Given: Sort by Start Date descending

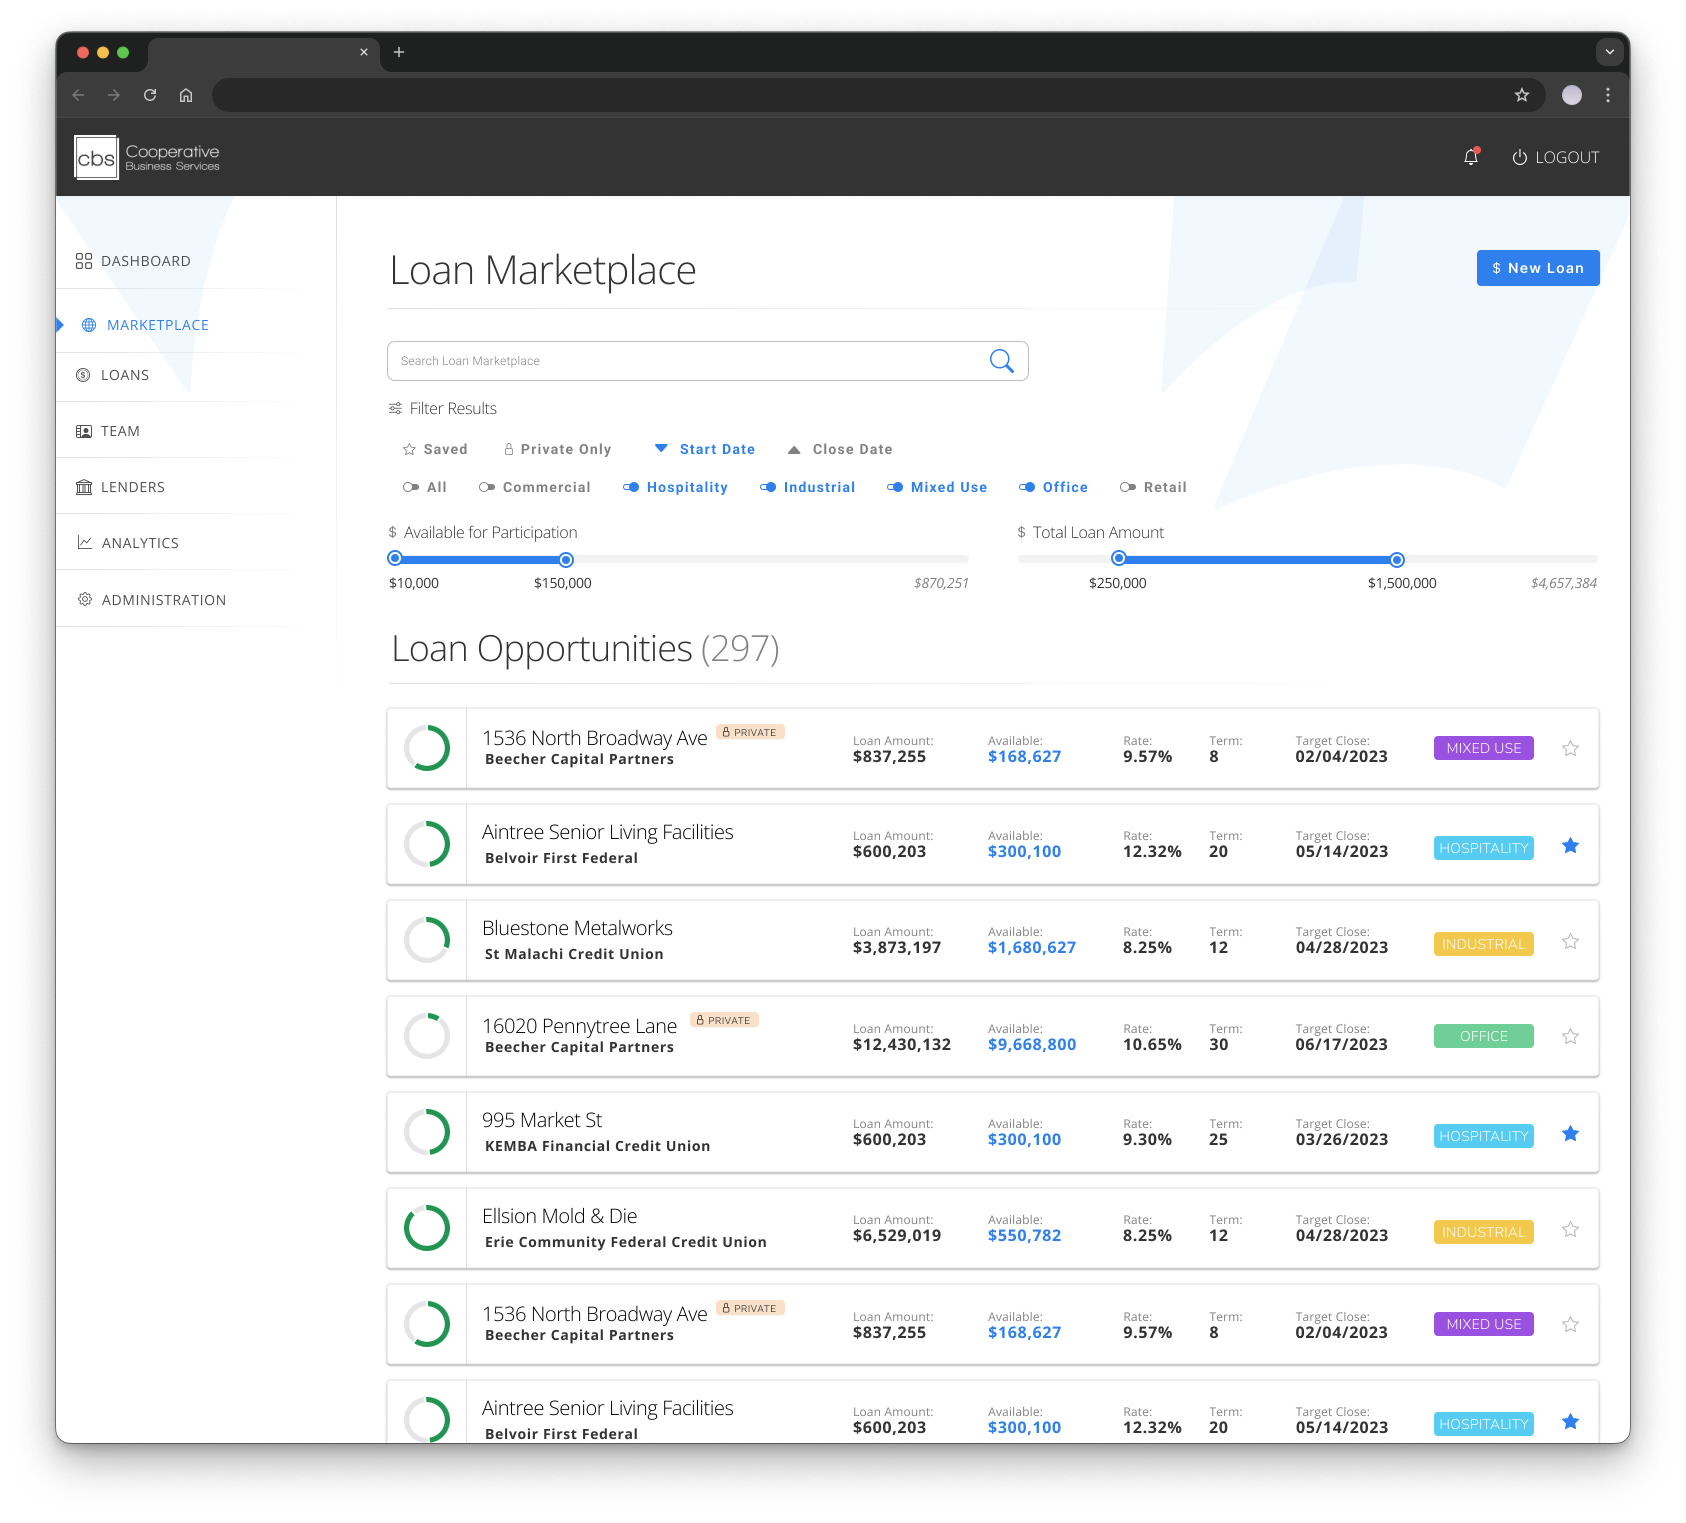Looking at the screenshot, I should click(705, 449).
